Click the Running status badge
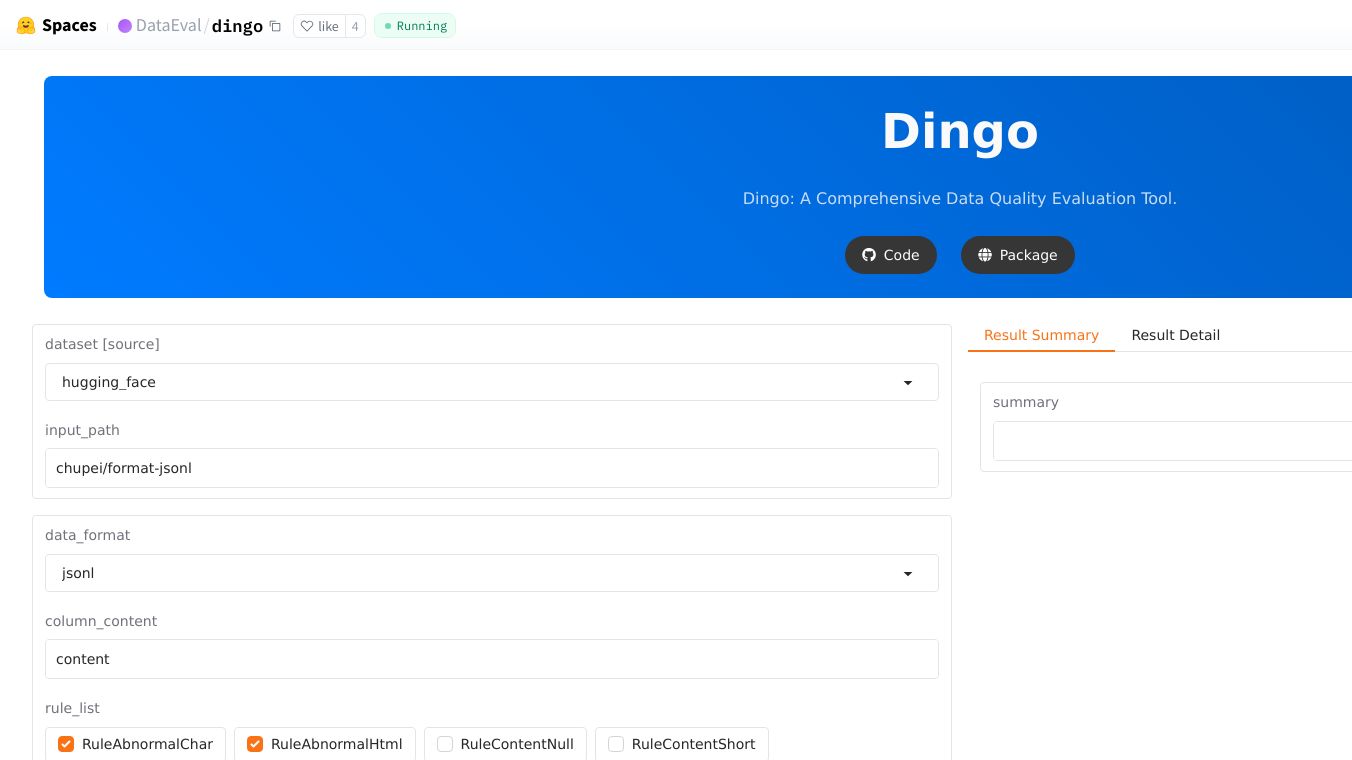The height and width of the screenshot is (760, 1352). click(x=415, y=26)
